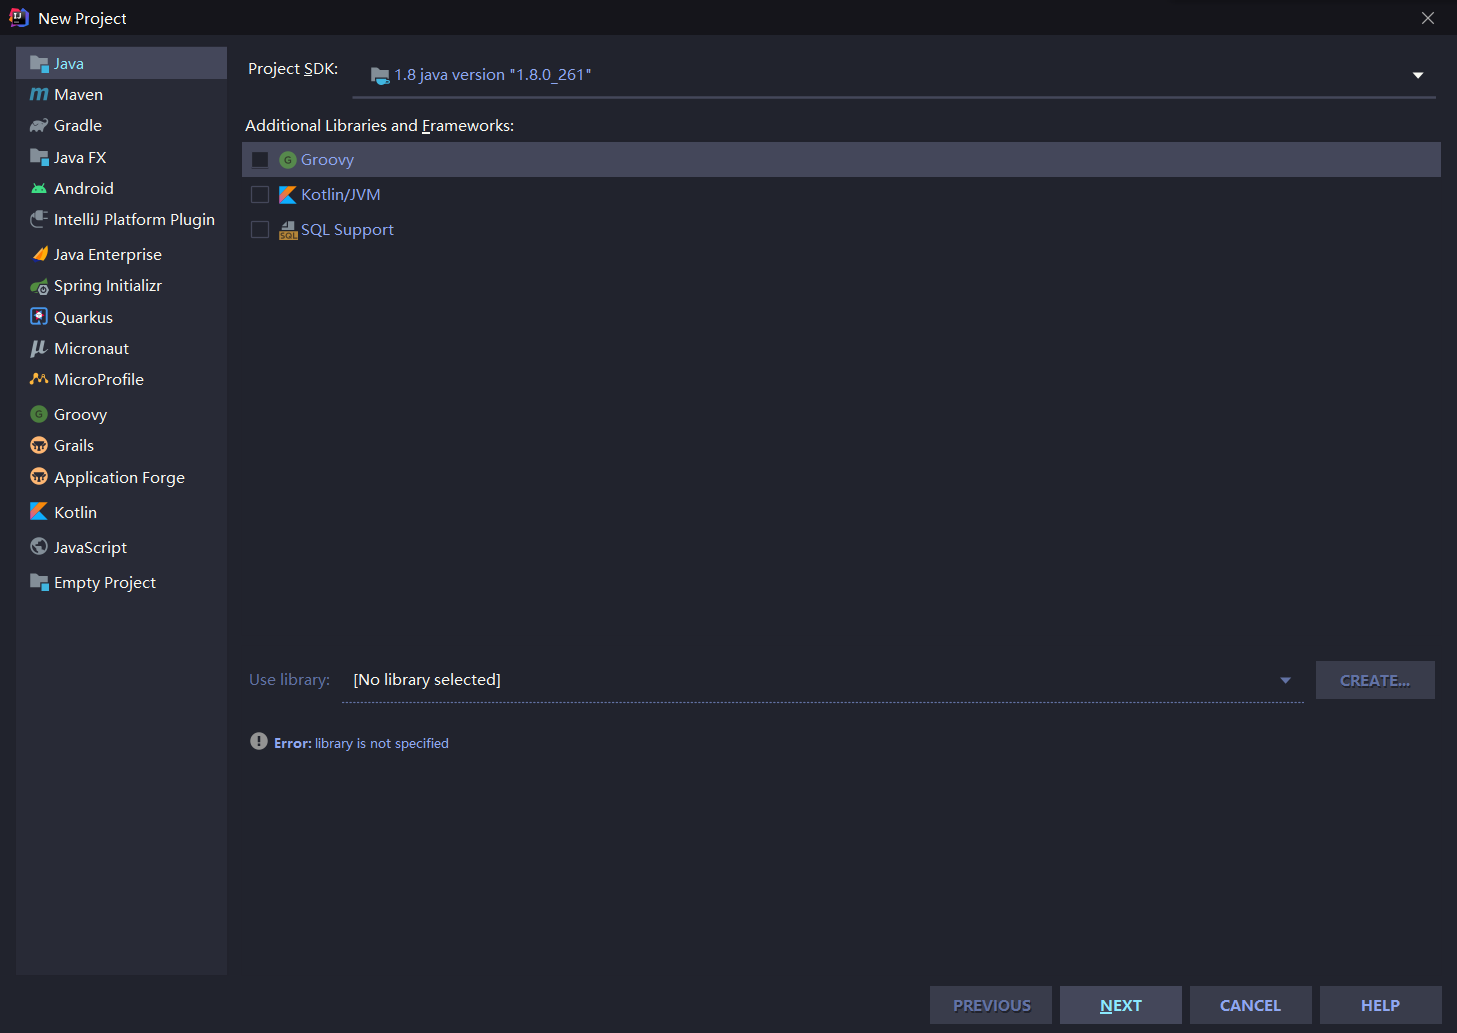Click the IntelliJ logo in the title bar

coord(19,17)
